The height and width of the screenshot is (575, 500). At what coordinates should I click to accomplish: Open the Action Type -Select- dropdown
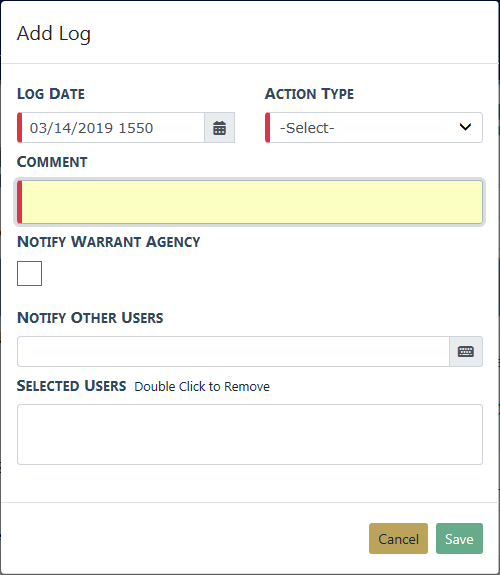374,128
